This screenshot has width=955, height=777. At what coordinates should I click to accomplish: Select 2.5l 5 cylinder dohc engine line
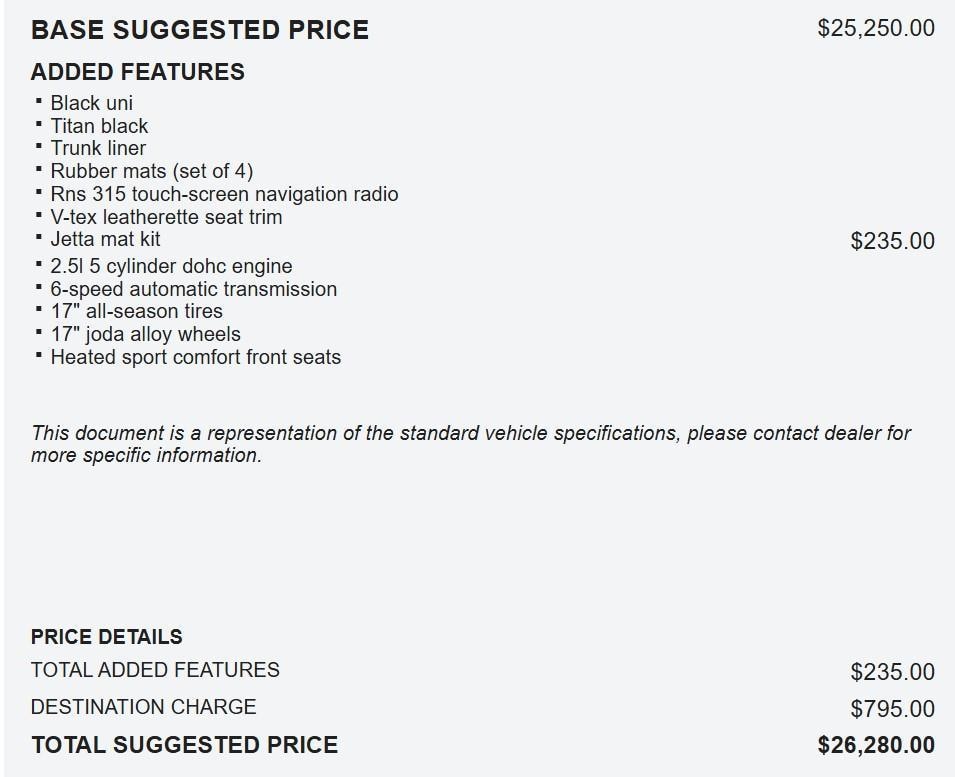[x=171, y=266]
